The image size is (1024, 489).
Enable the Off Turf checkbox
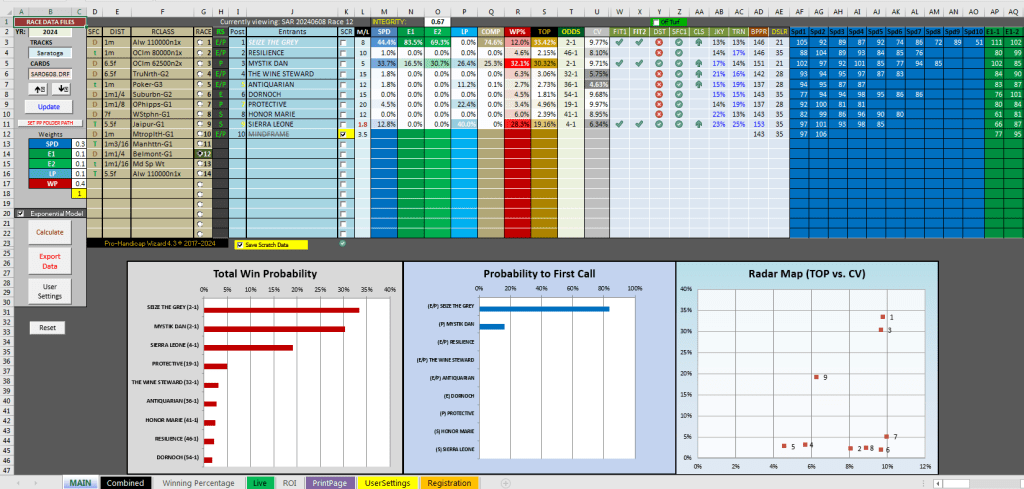[x=656, y=21]
